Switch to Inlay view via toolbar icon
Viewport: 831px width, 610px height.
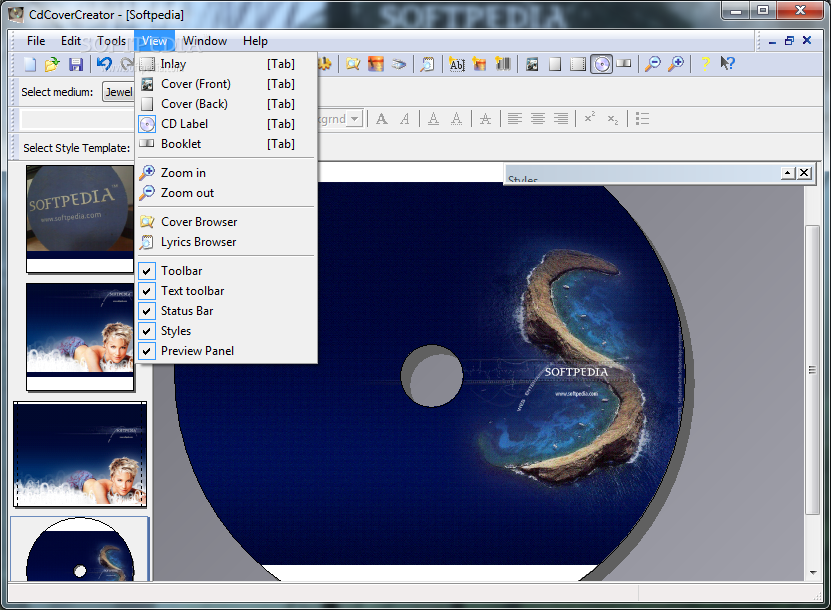point(578,64)
